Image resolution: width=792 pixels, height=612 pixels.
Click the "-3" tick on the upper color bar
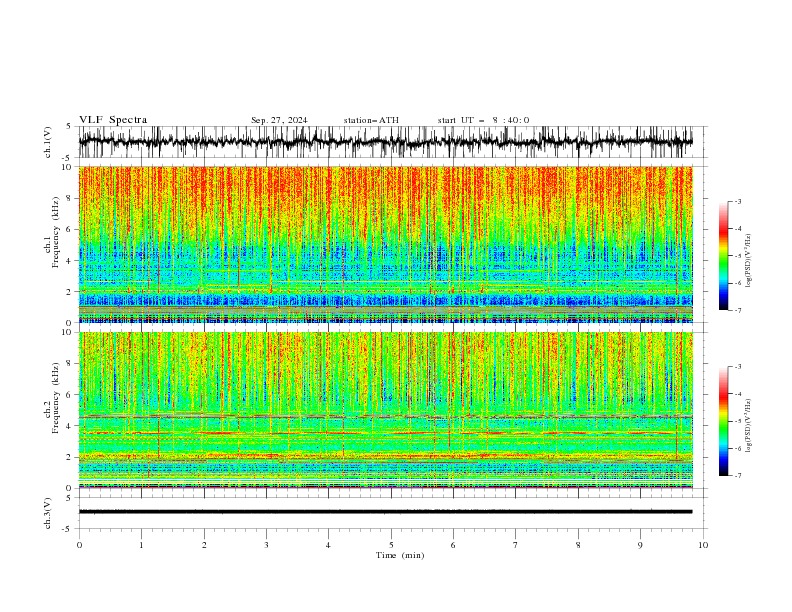(x=737, y=201)
